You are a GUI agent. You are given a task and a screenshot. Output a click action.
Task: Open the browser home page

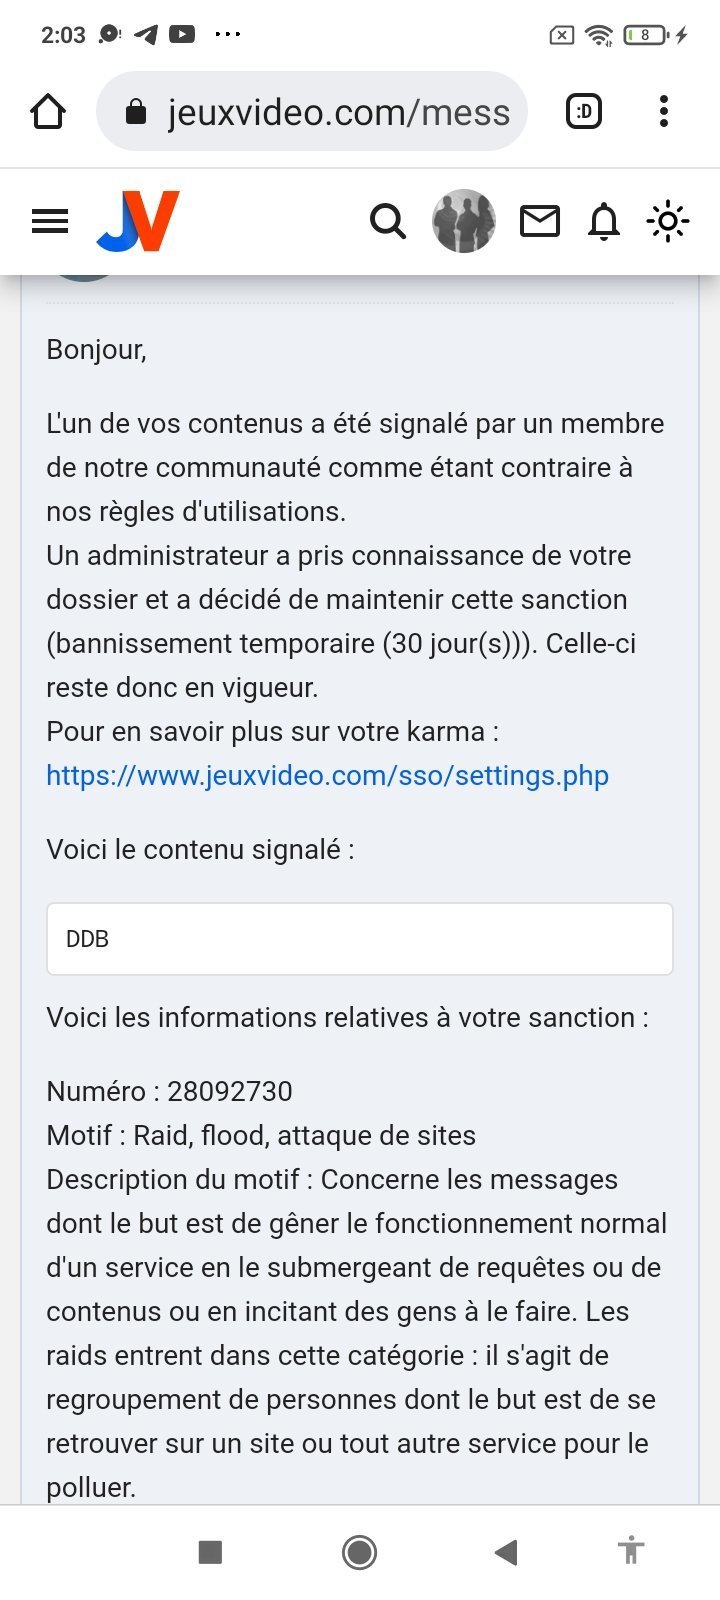[x=48, y=111]
